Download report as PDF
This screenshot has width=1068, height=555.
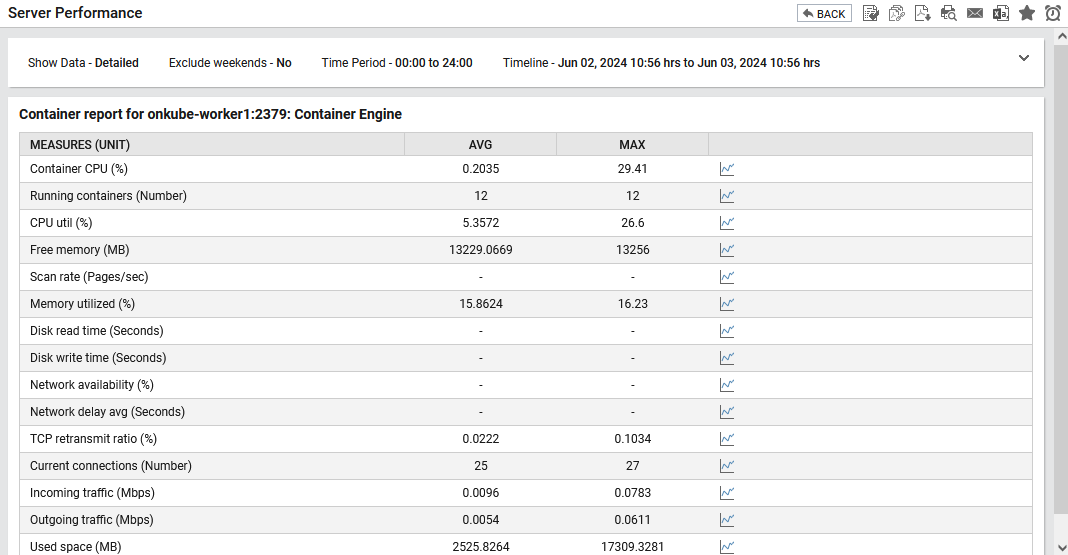click(922, 13)
